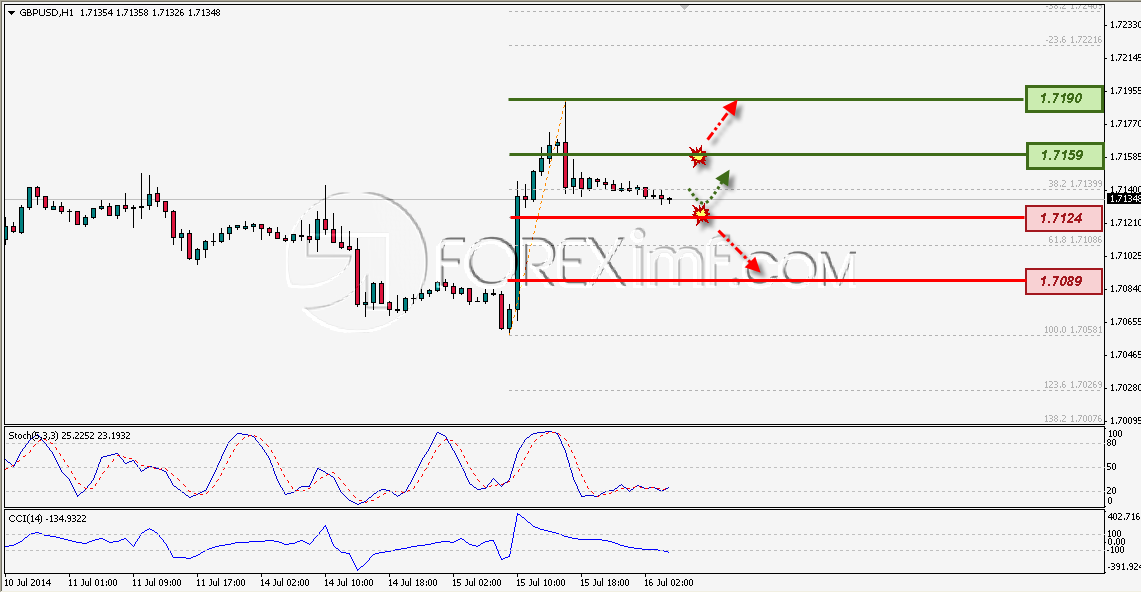This screenshot has width=1141, height=593.
Task: Select the Fibonacci -23.6 1.72216 level label
Action: click(x=1073, y=40)
